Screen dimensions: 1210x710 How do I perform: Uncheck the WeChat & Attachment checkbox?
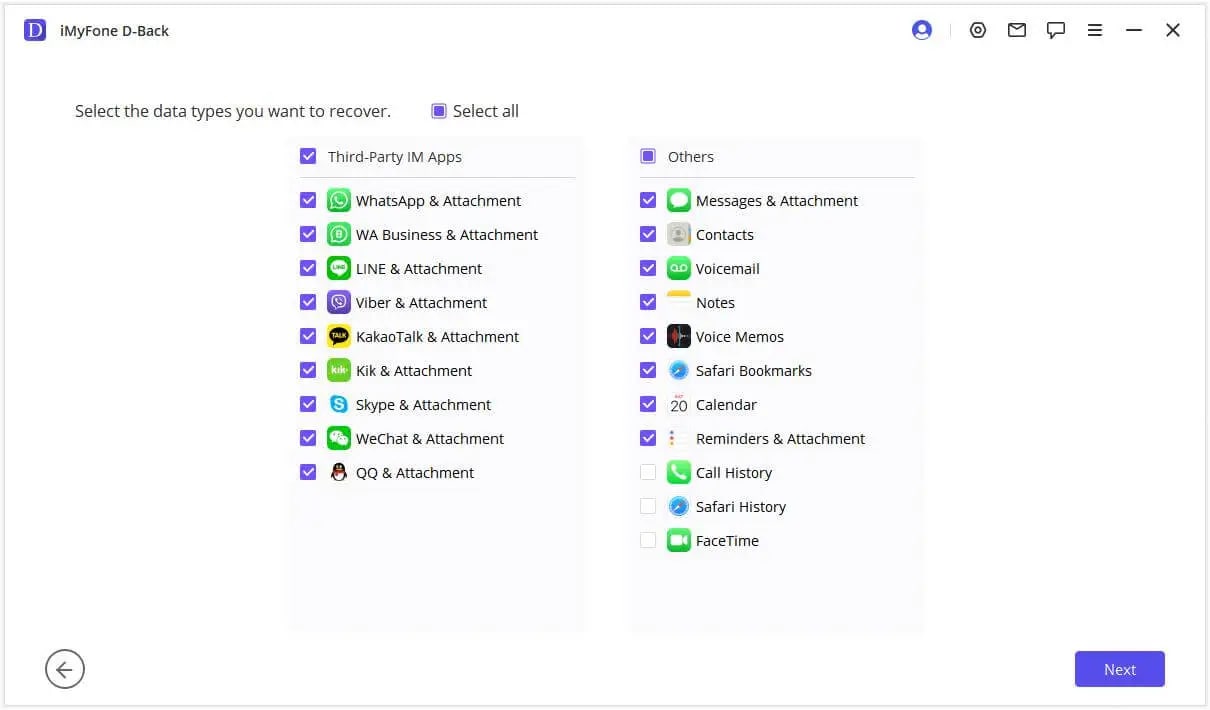pos(308,438)
